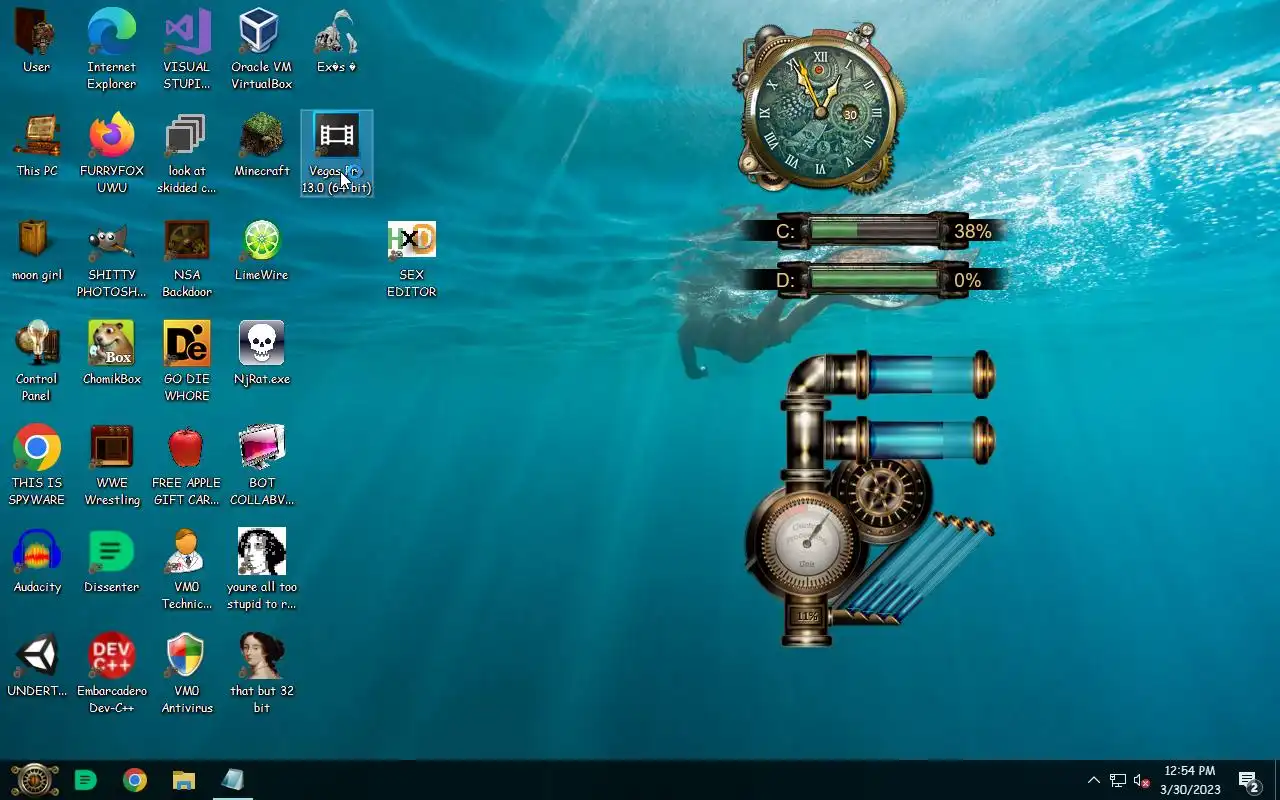
Task: Open the Dissenter shortcut
Action: pos(112,562)
